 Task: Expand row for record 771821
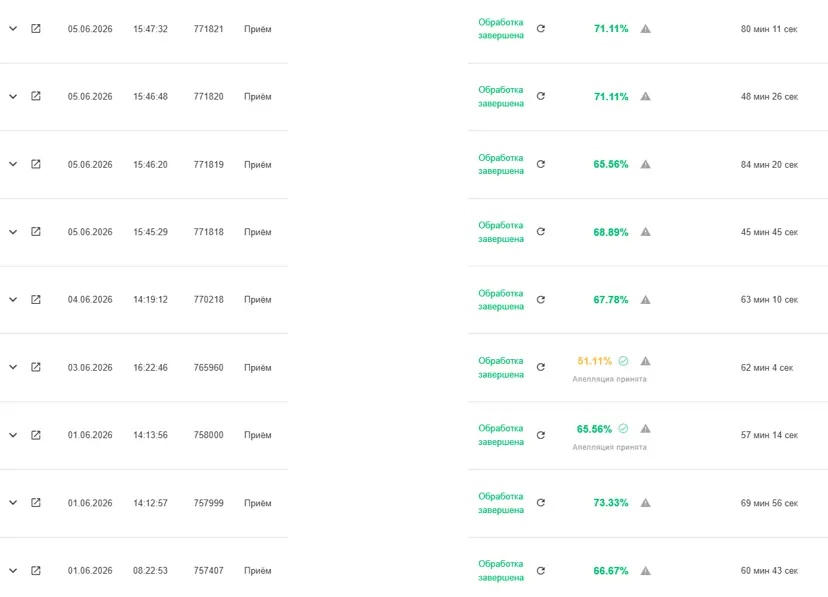(x=13, y=29)
